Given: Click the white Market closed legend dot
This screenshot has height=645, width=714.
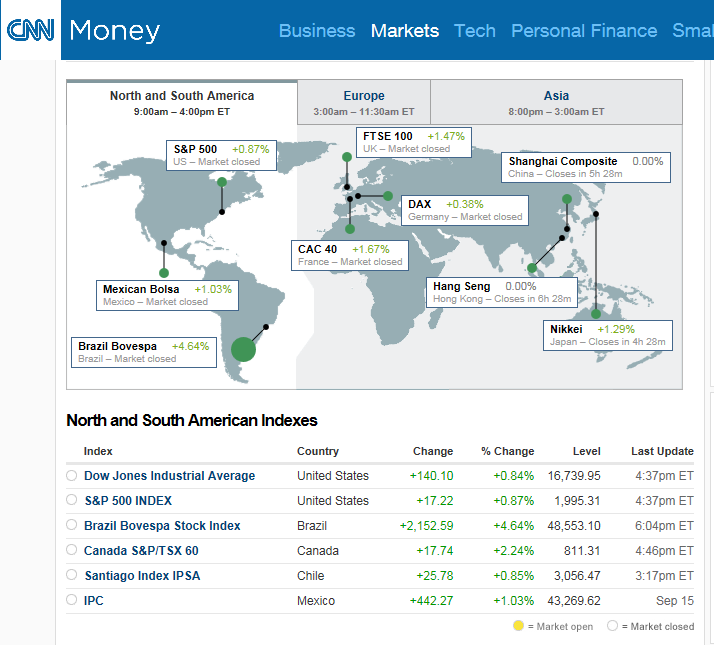Looking at the screenshot, I should coord(612,625).
